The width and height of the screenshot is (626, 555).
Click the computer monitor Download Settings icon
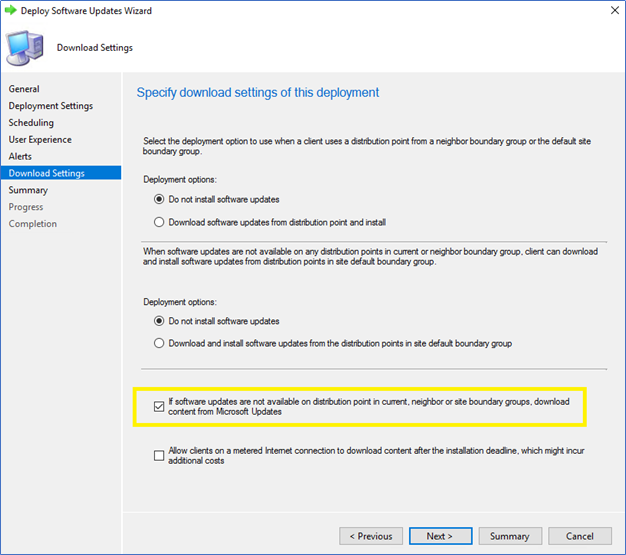25,48
